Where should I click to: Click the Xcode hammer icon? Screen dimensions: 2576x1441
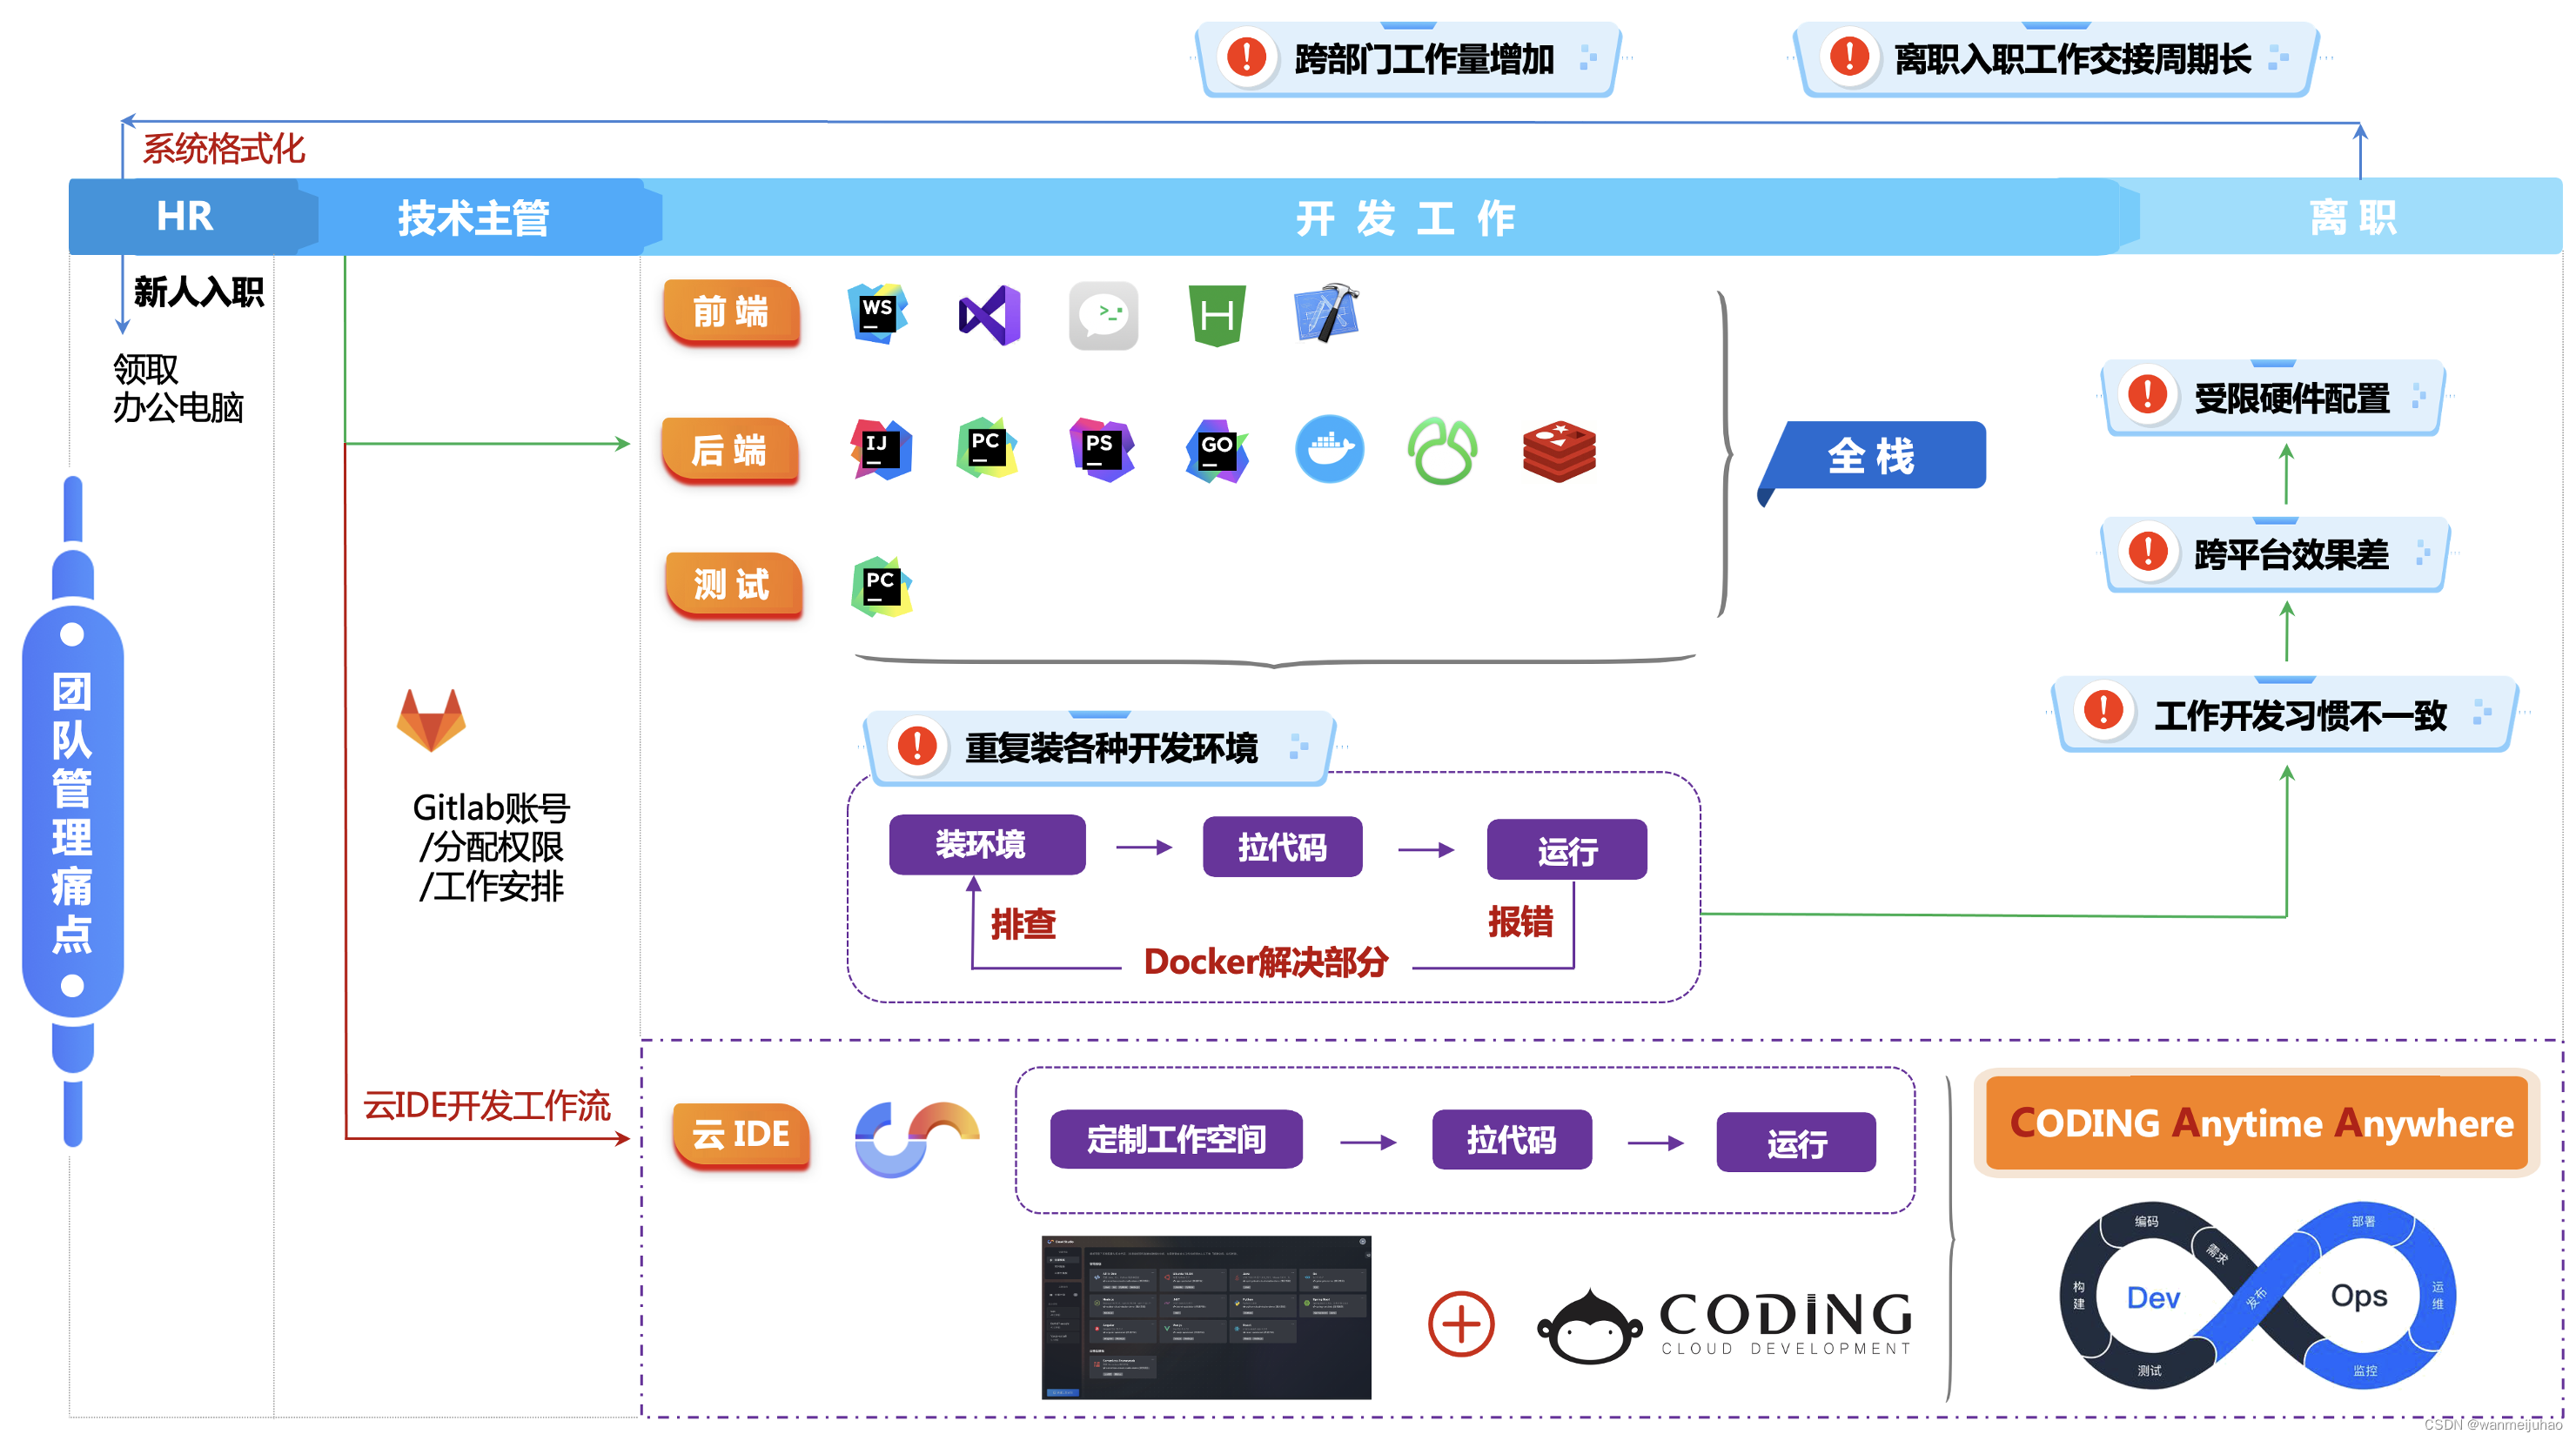point(1327,313)
